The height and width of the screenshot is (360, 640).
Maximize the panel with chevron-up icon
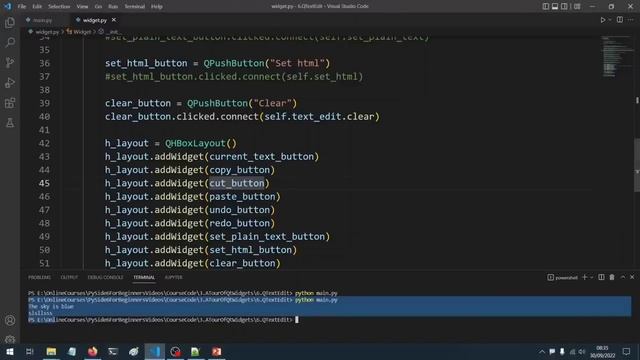623,277
